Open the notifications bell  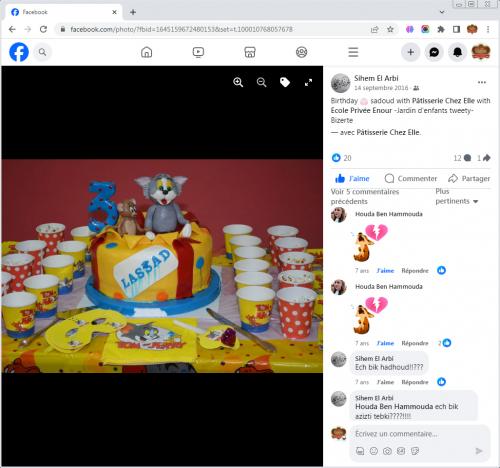tap(457, 52)
